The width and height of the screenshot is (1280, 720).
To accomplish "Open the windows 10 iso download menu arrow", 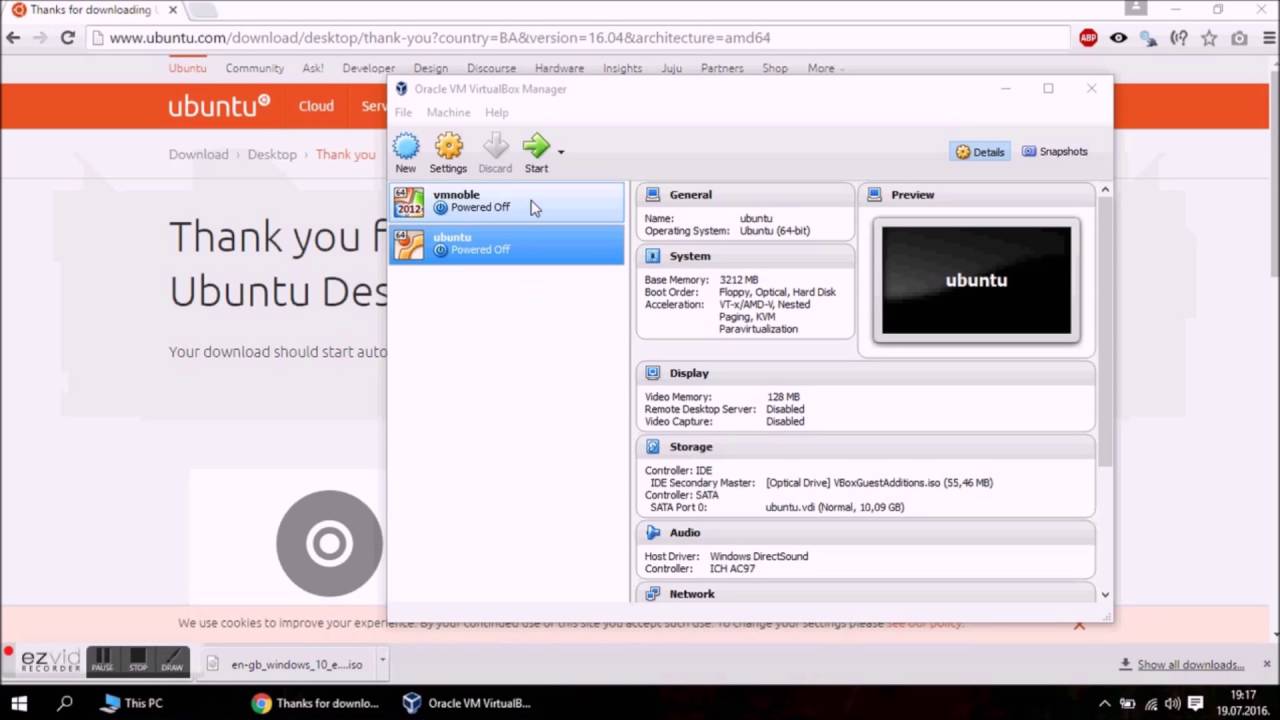I will click(382, 662).
